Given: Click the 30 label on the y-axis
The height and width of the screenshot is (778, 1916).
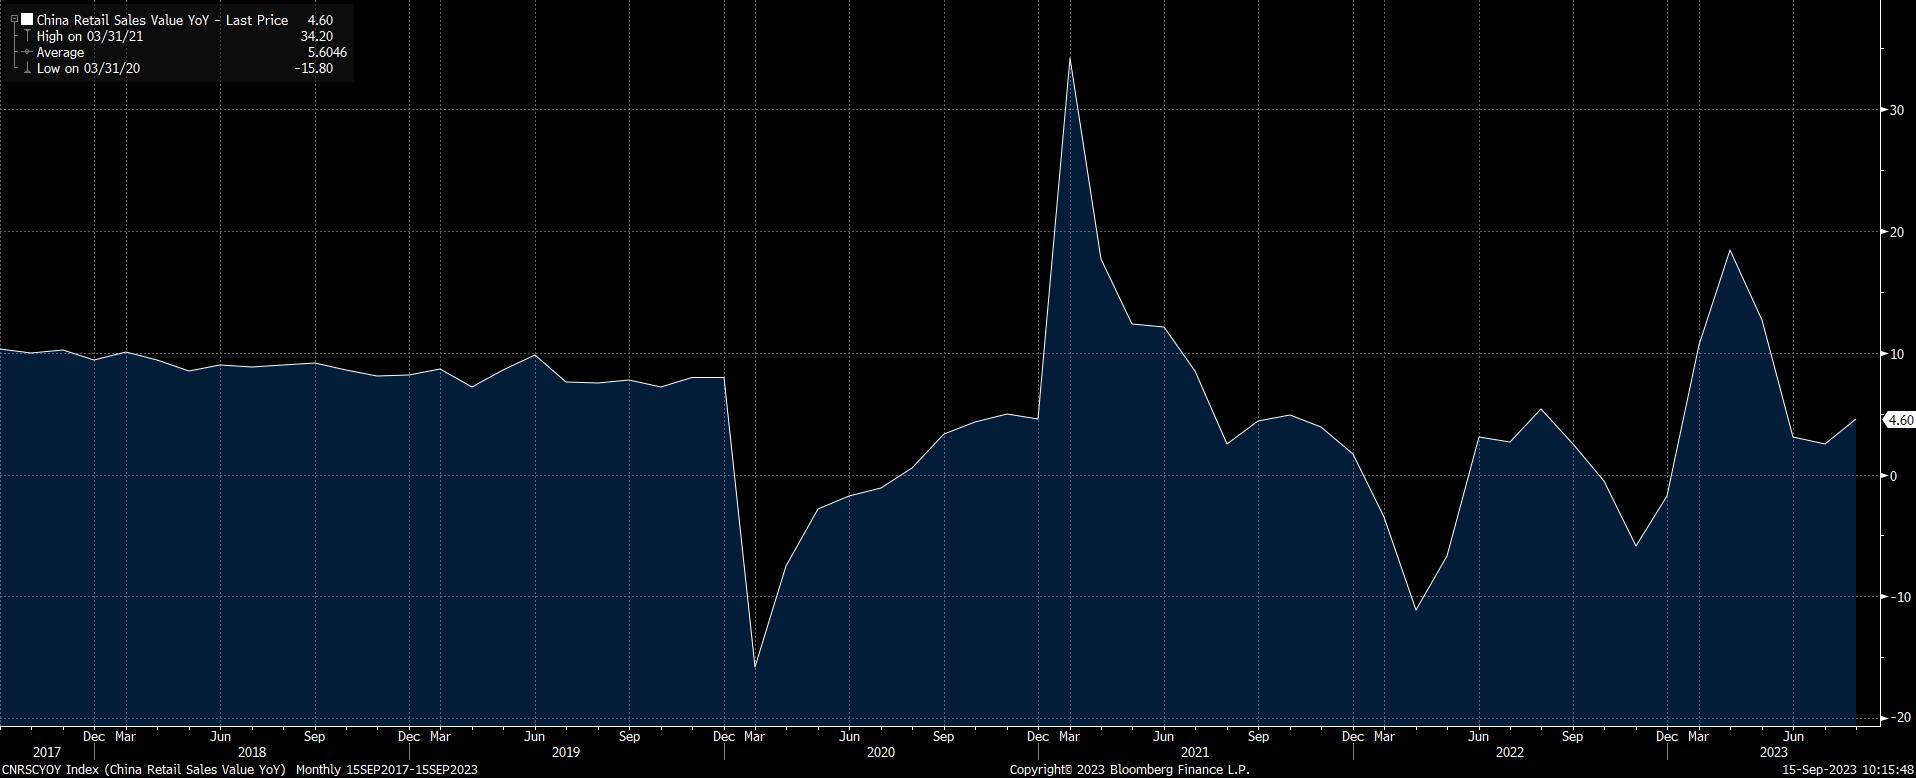Looking at the screenshot, I should click(x=1896, y=110).
